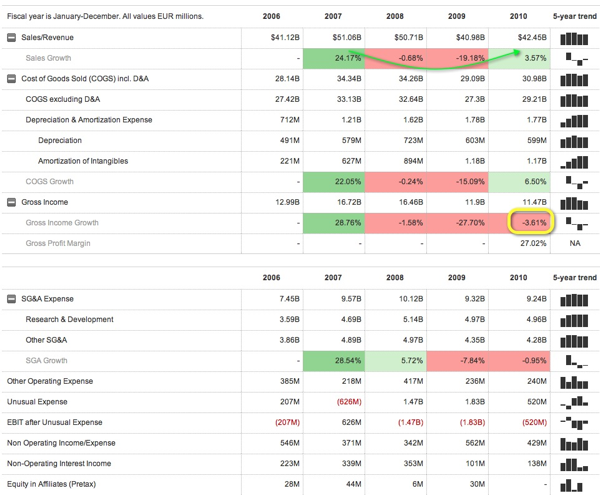The image size is (600, 495).
Task: Click the Research & Development label
Action: click(x=70, y=319)
